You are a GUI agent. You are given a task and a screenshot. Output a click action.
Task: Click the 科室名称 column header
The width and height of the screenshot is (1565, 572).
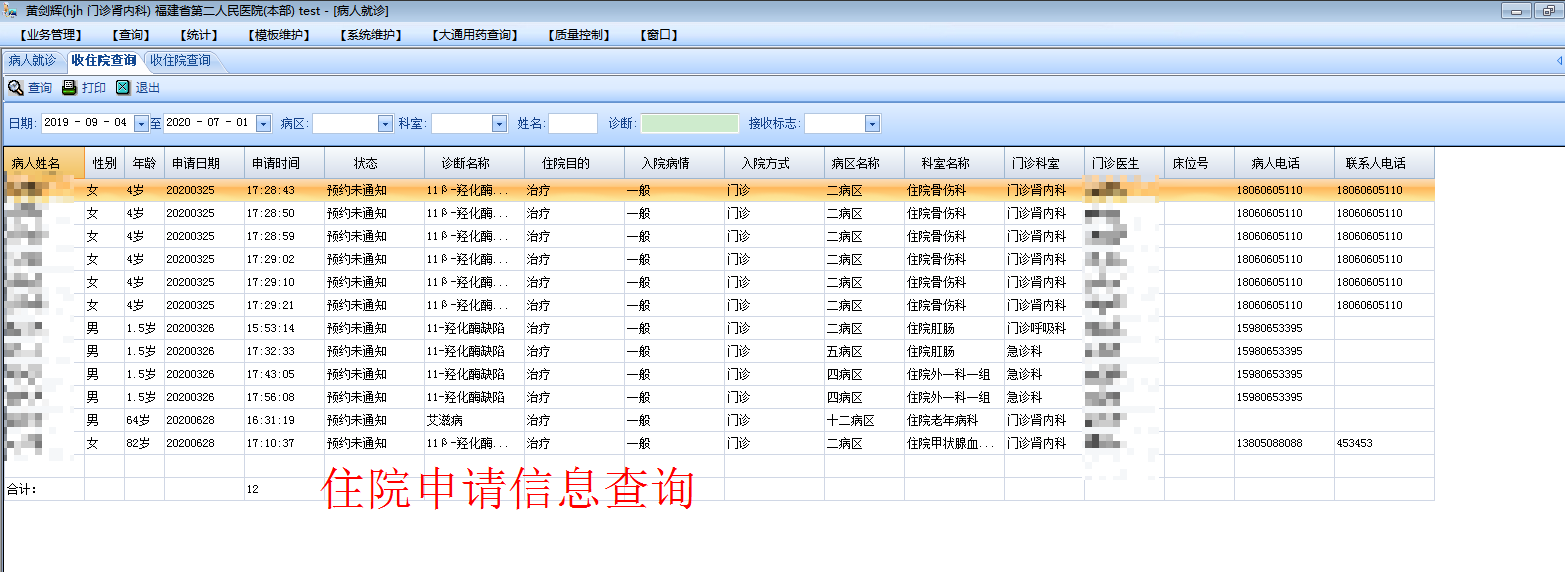954,163
